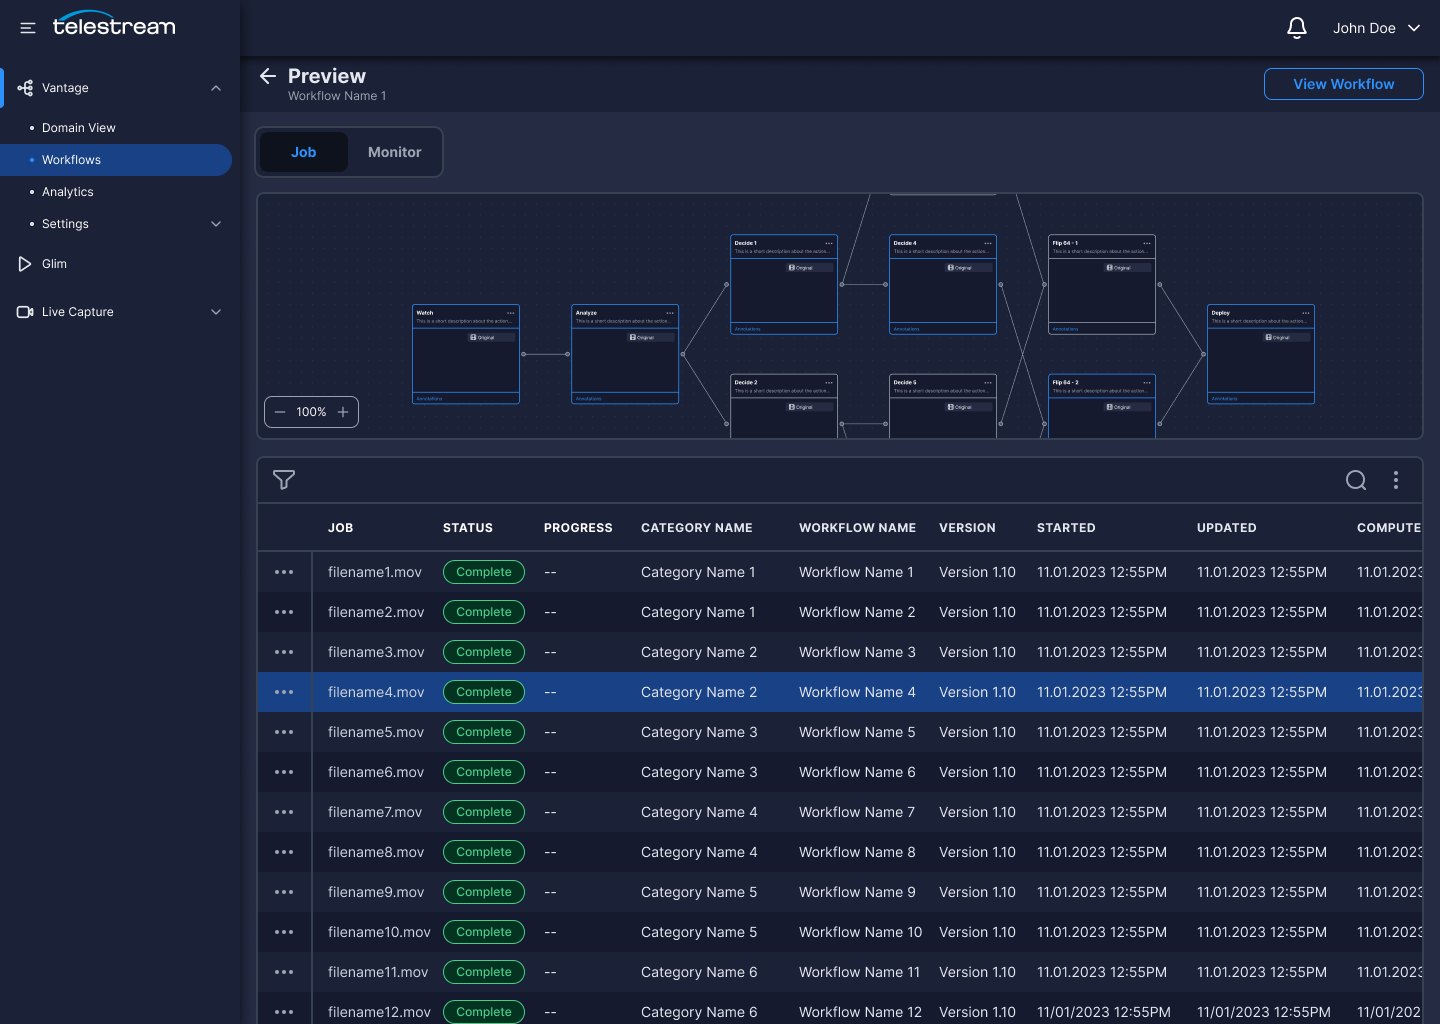Screen dimensions: 1440x1024
Task: Click the Flip 64 - 1 node on the canvas
Action: (x=1102, y=284)
